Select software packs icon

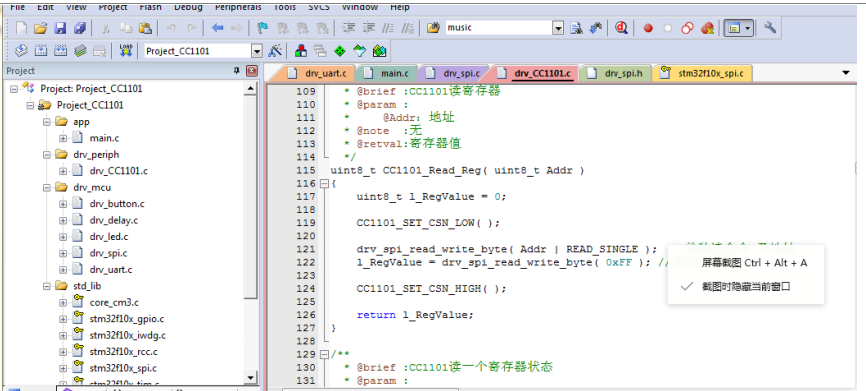coord(360,51)
